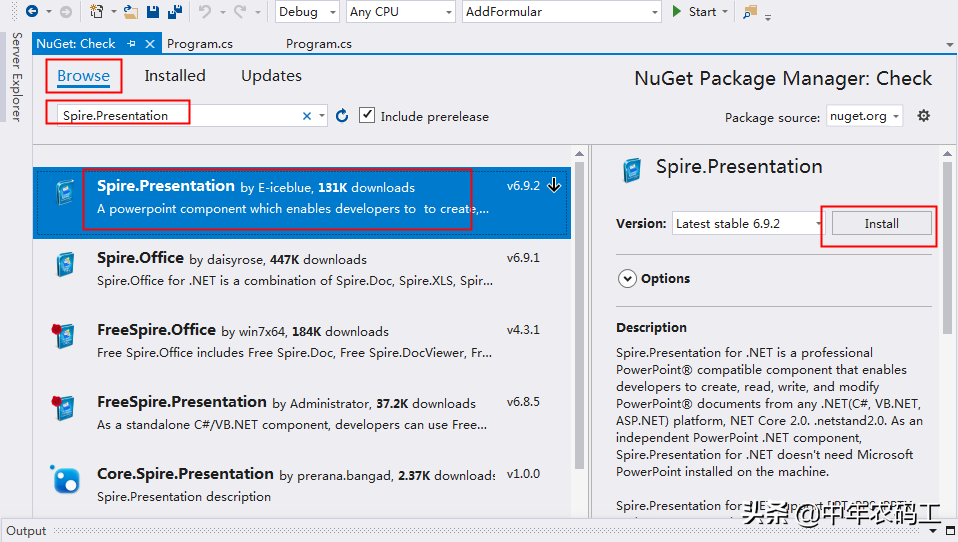The image size is (958, 542).
Task: Click the download arrow next to v6.9.2
Action: (554, 185)
